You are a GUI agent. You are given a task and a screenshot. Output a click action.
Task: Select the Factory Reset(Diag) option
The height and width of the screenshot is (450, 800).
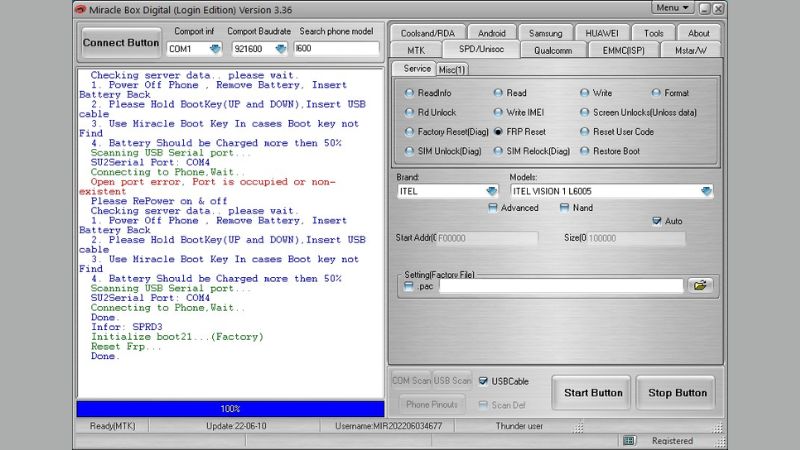[410, 131]
